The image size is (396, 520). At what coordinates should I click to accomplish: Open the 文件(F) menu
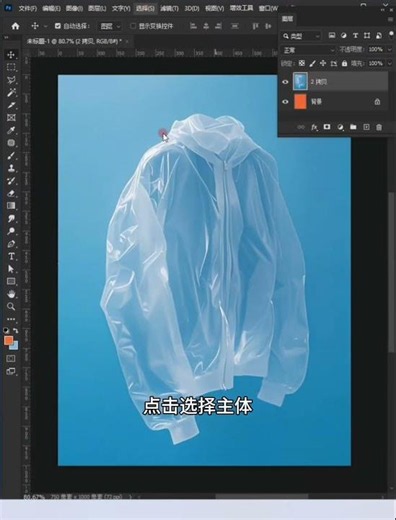click(27, 8)
